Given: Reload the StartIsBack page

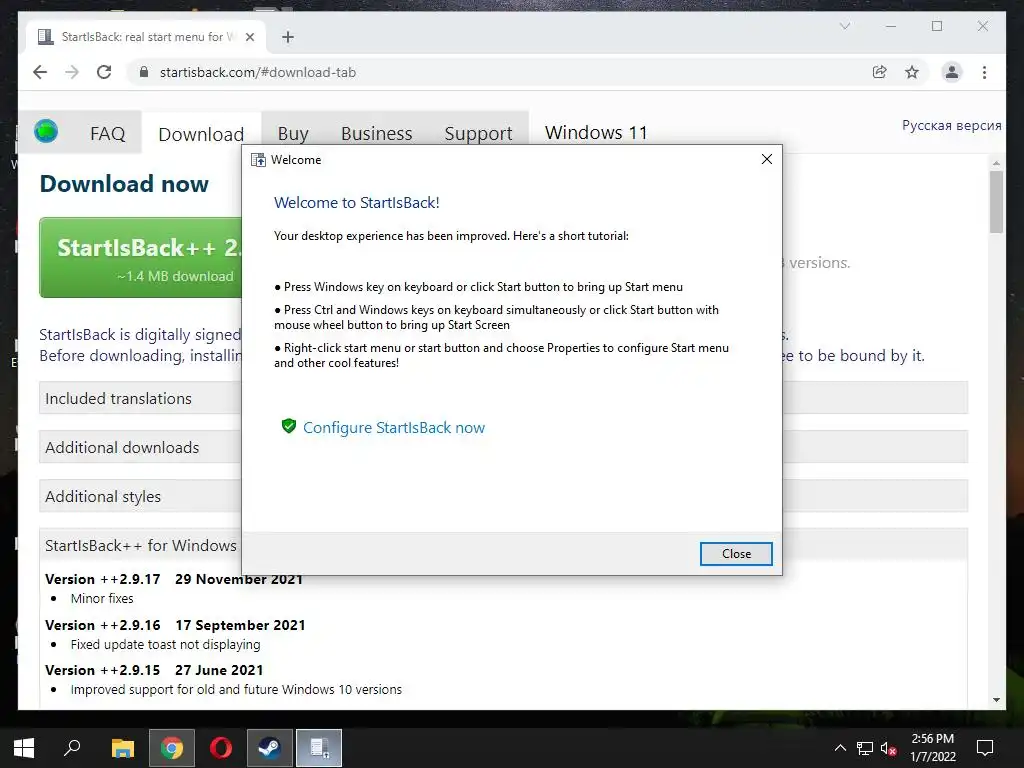Looking at the screenshot, I should pyautogui.click(x=104, y=72).
